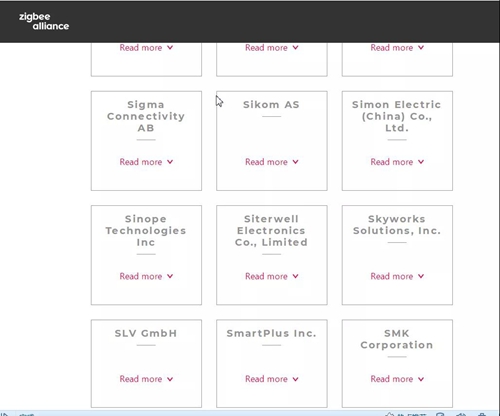Select the Sigma Connectivity AB card title
This screenshot has height=416, width=500.
(x=146, y=116)
